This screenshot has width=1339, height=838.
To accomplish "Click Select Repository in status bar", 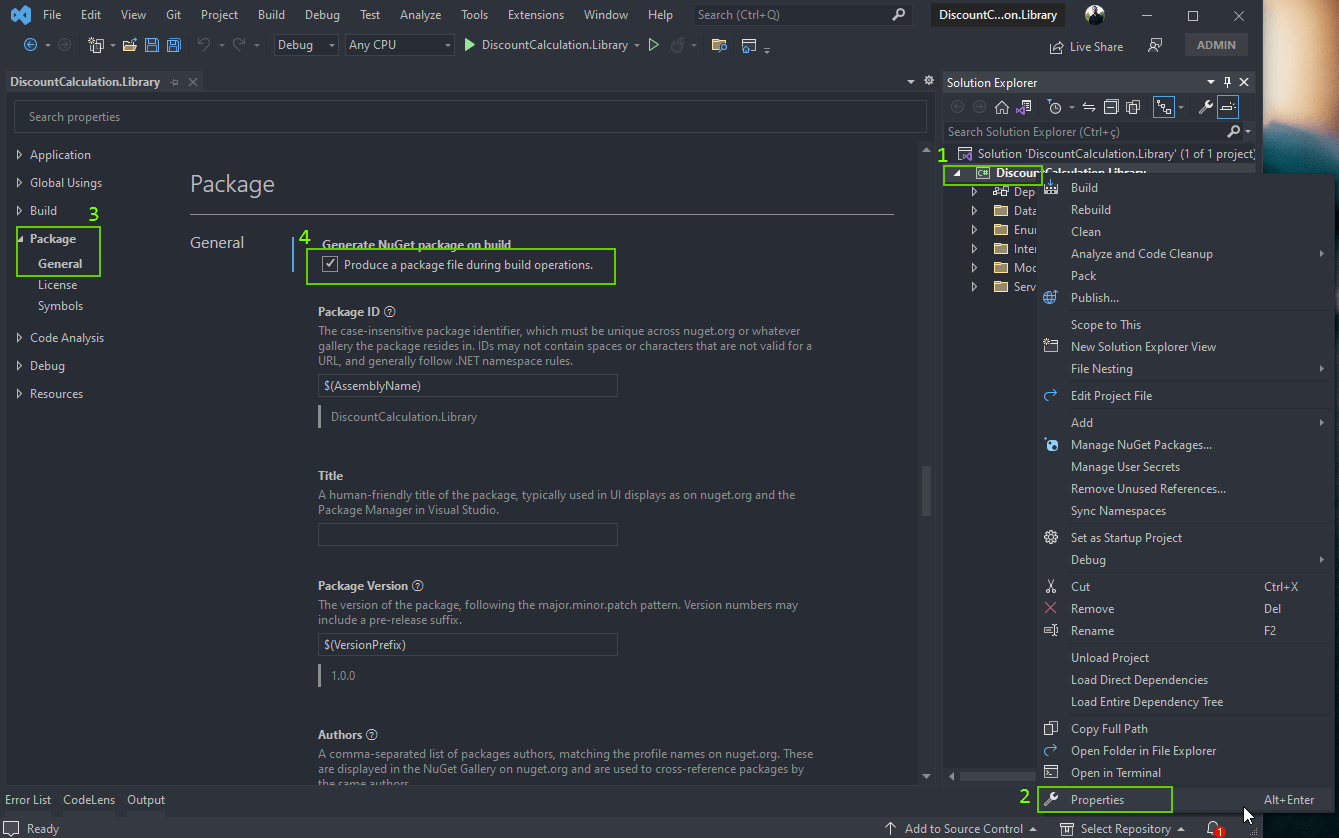I will click(1123, 829).
